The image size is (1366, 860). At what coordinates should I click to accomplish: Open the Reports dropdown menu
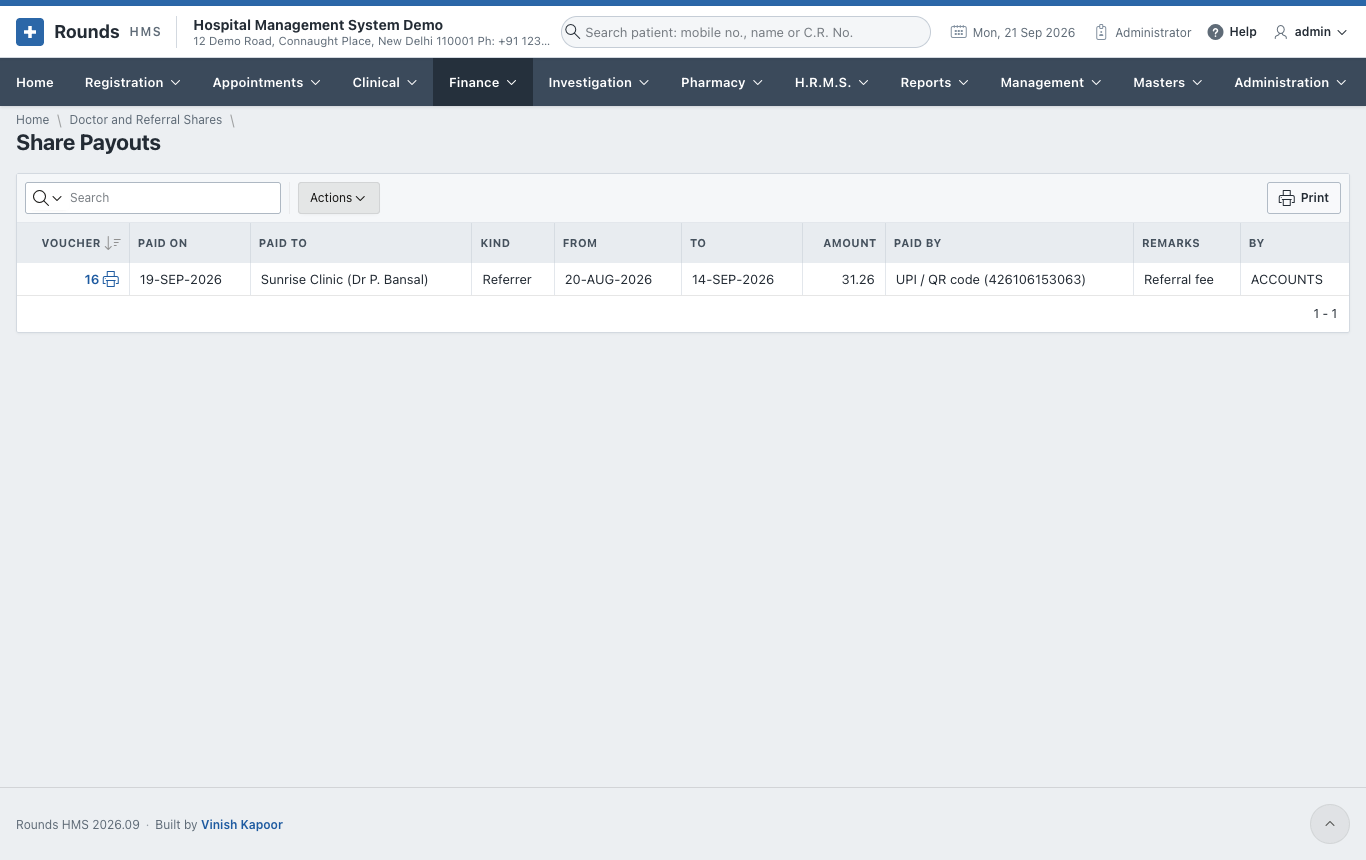pos(935,82)
